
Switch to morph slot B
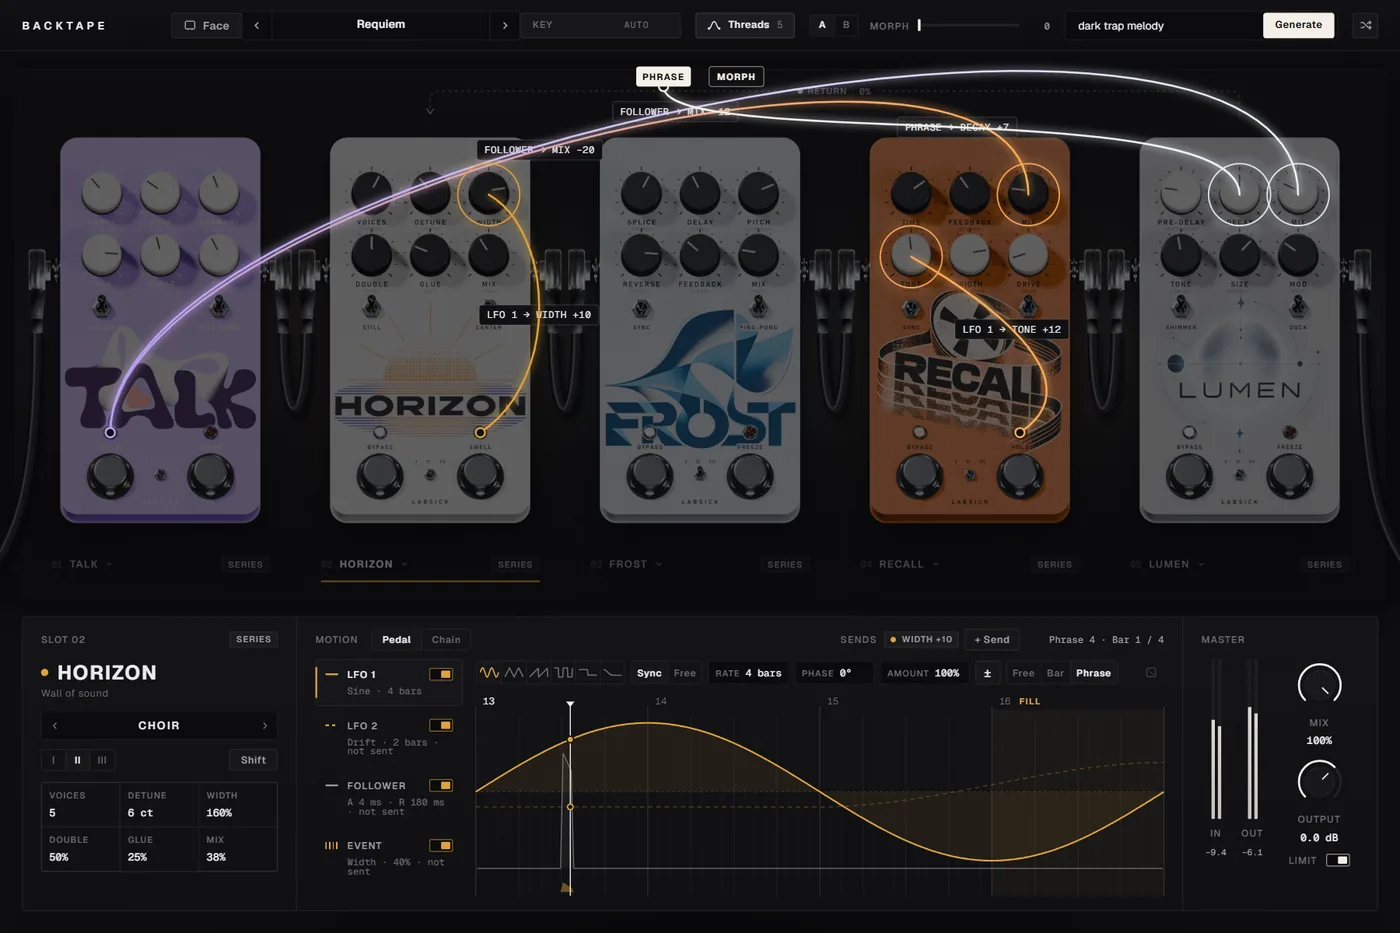click(846, 25)
